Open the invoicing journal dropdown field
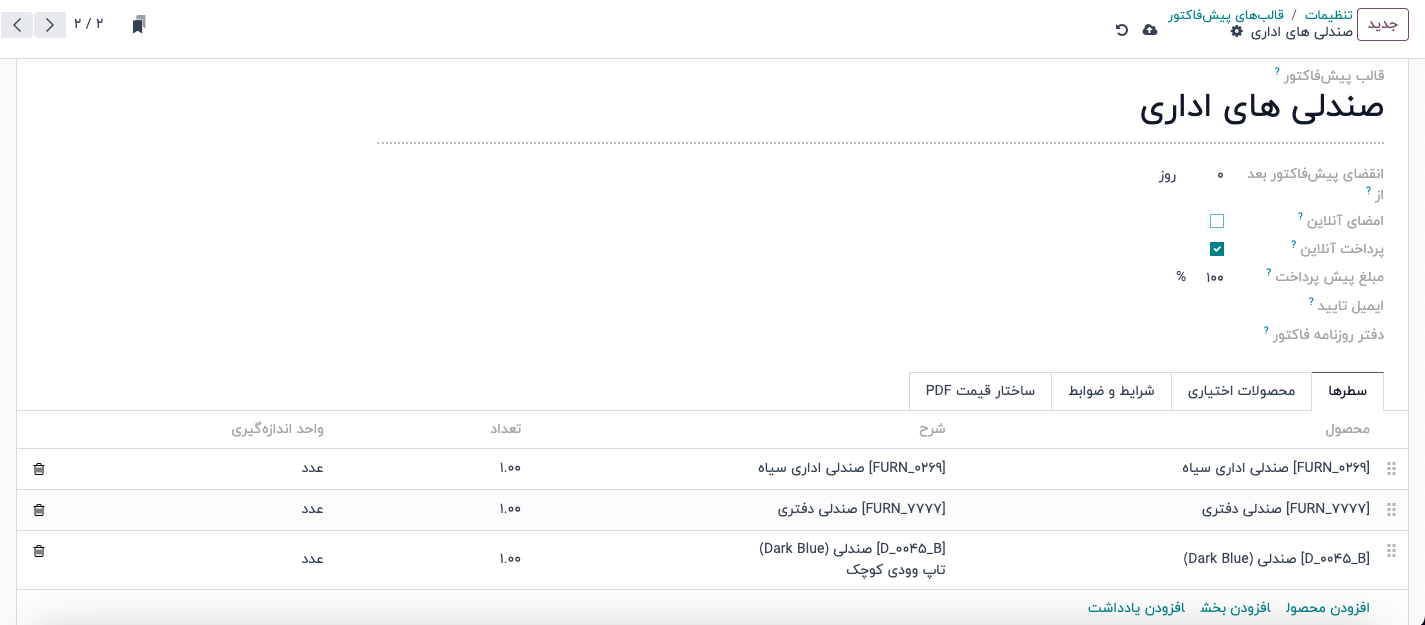This screenshot has height=625, width=1425. coord(1100,335)
